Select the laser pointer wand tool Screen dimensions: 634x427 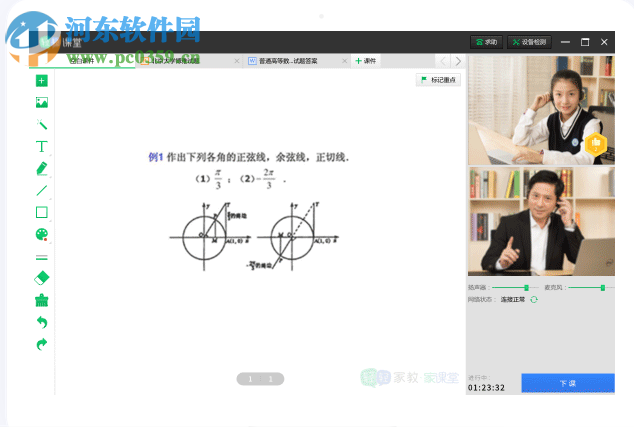click(42, 124)
